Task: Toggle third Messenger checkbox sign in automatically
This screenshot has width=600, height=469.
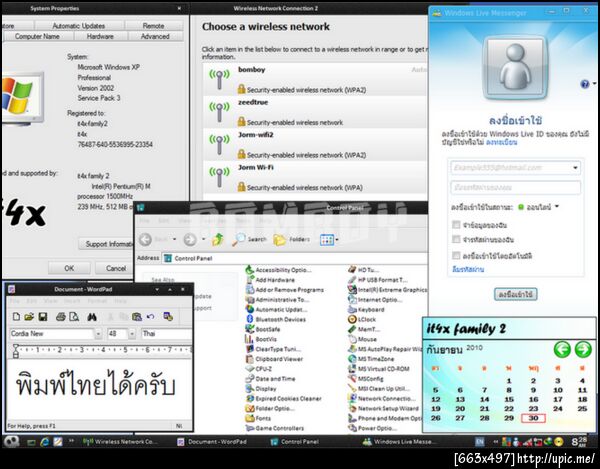Action: coord(456,255)
